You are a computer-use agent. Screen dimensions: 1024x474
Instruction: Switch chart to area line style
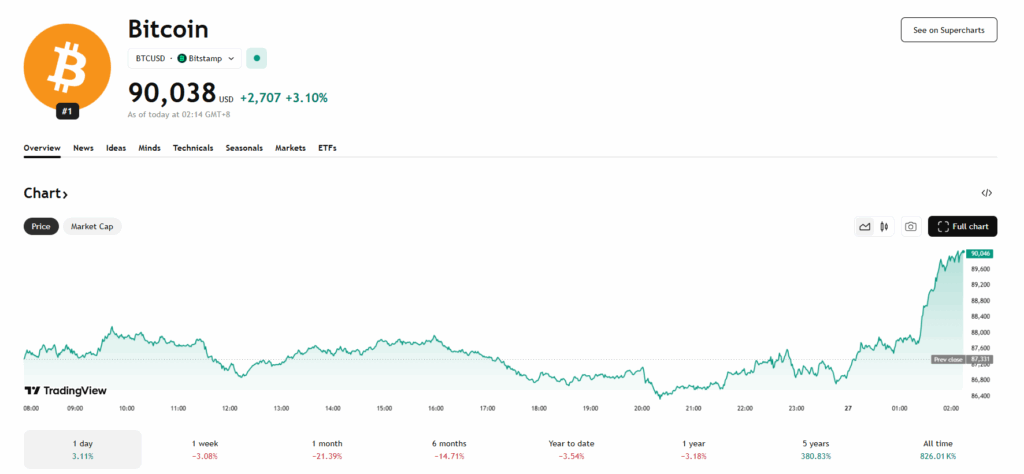[864, 227]
